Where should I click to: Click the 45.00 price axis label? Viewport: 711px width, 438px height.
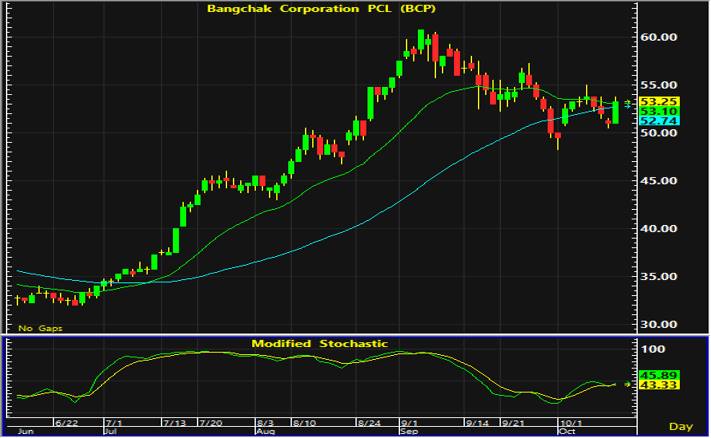click(x=658, y=181)
